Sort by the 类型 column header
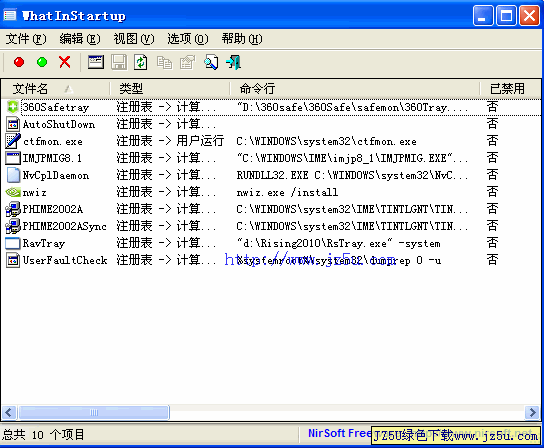Viewport: 544px width, 448px height. (170, 88)
